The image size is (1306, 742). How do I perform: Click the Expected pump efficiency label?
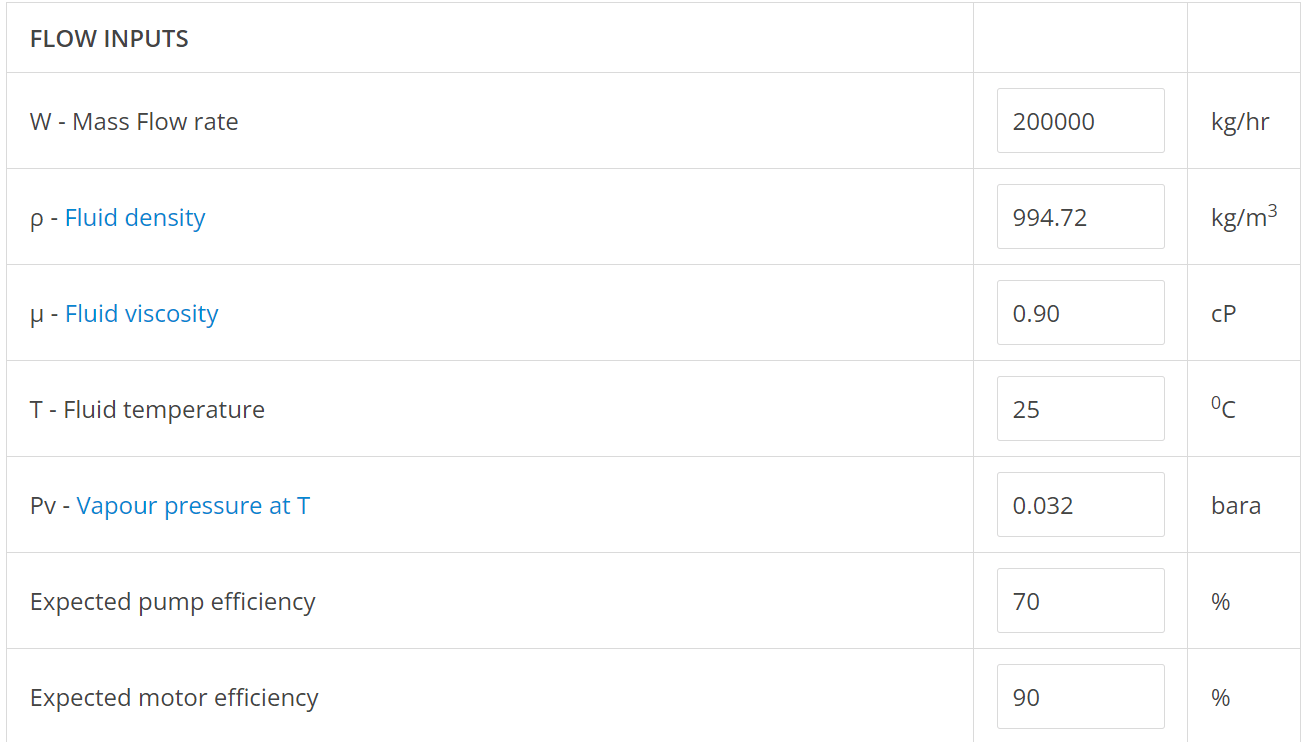[173, 602]
